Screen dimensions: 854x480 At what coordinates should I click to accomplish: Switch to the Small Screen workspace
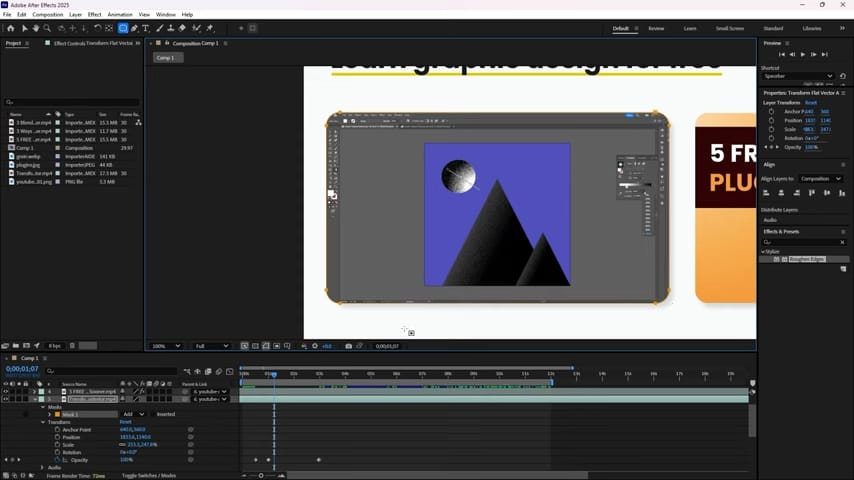[730, 28]
